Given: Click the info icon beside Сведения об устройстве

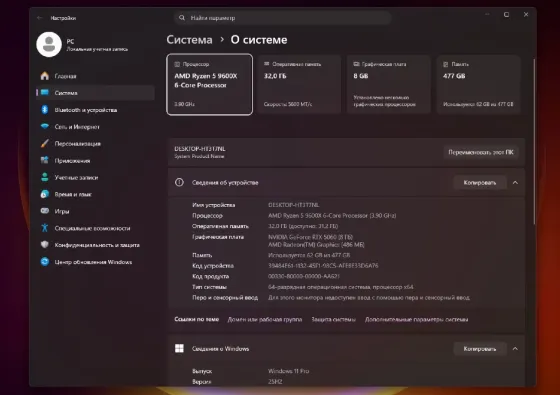Looking at the screenshot, I should click(179, 182).
